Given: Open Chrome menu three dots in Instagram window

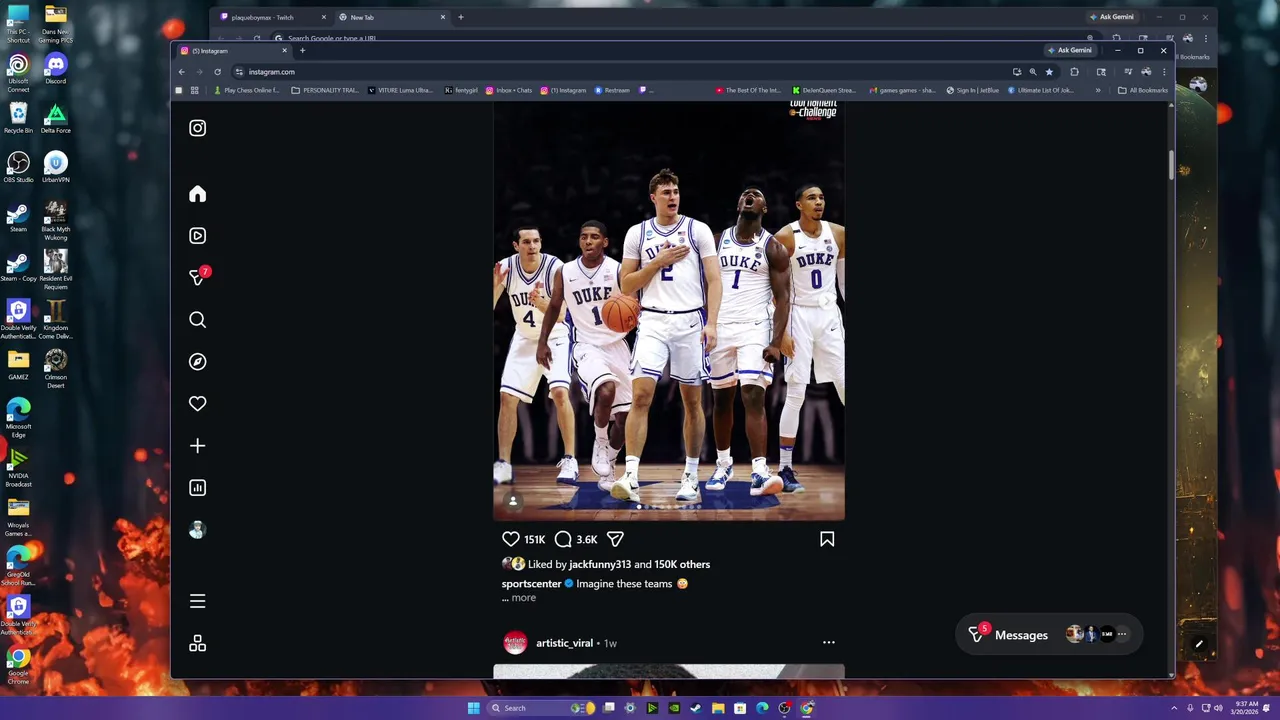Looking at the screenshot, I should [1163, 72].
